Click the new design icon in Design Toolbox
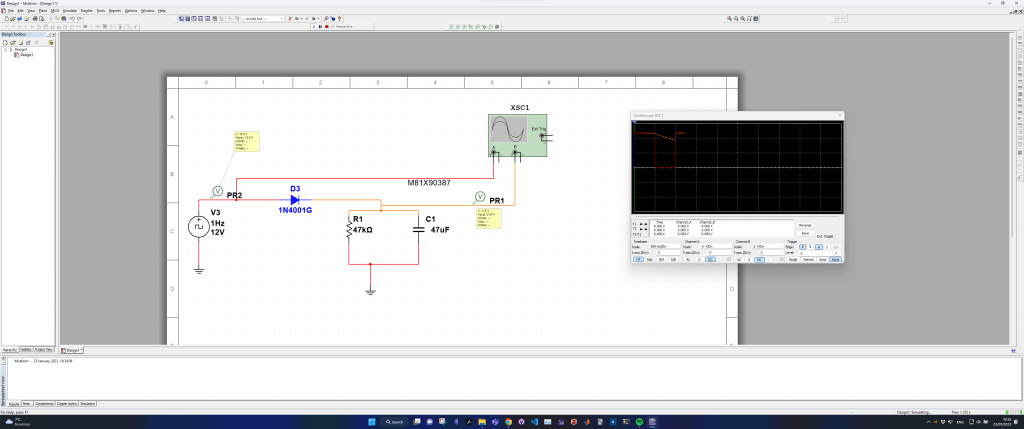The height and width of the screenshot is (429, 1024). 5,42
